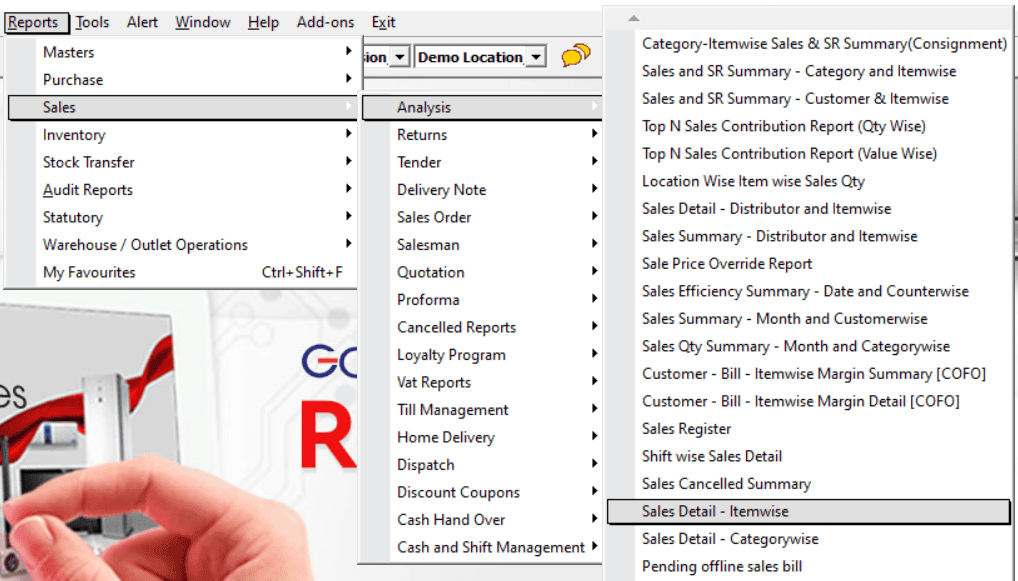Click the scroll-up arrow atop the Analysis submenu

(634, 18)
